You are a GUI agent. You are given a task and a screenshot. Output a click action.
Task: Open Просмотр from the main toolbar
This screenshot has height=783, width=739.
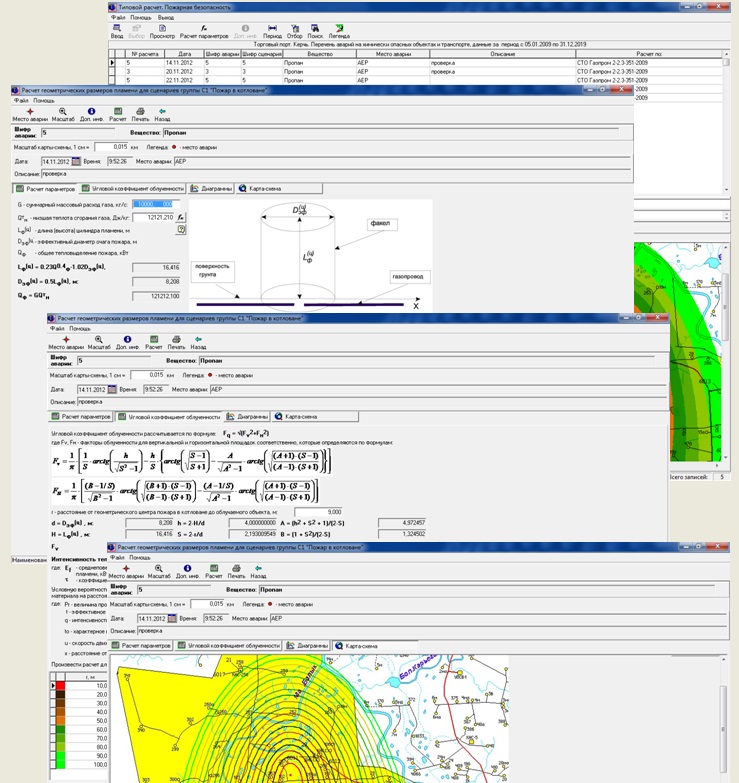161,33
